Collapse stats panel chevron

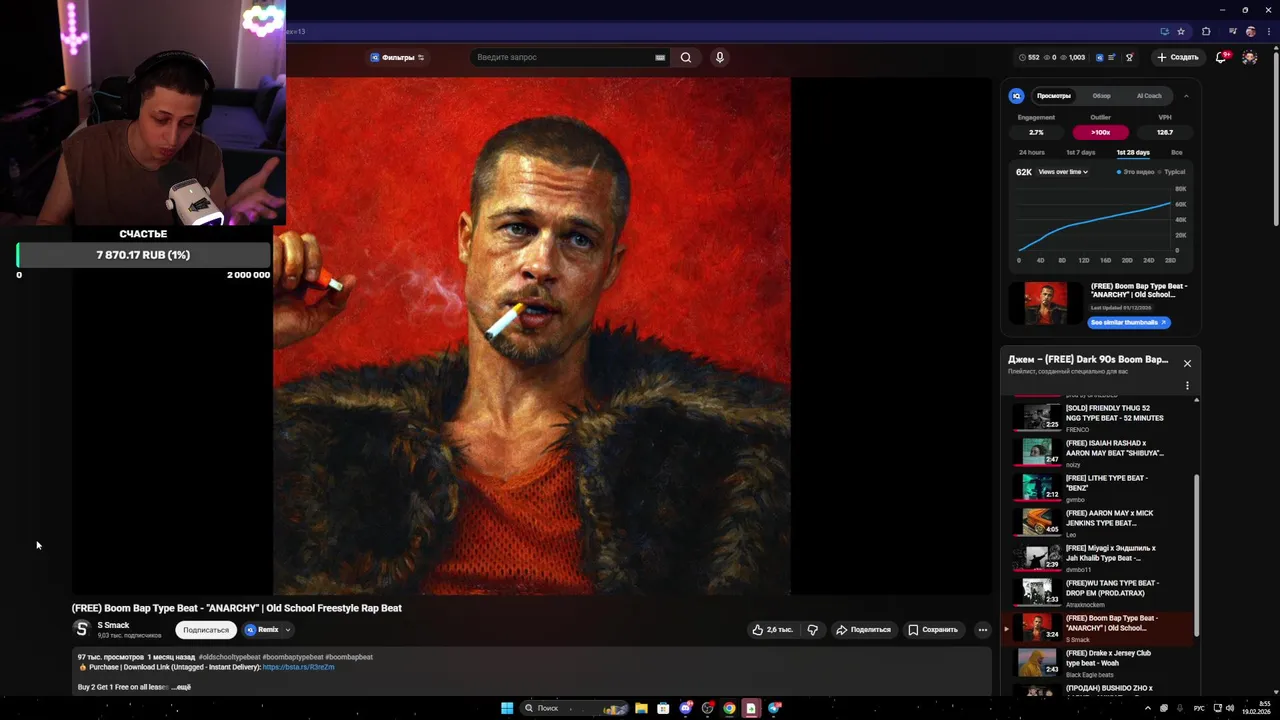point(1186,96)
